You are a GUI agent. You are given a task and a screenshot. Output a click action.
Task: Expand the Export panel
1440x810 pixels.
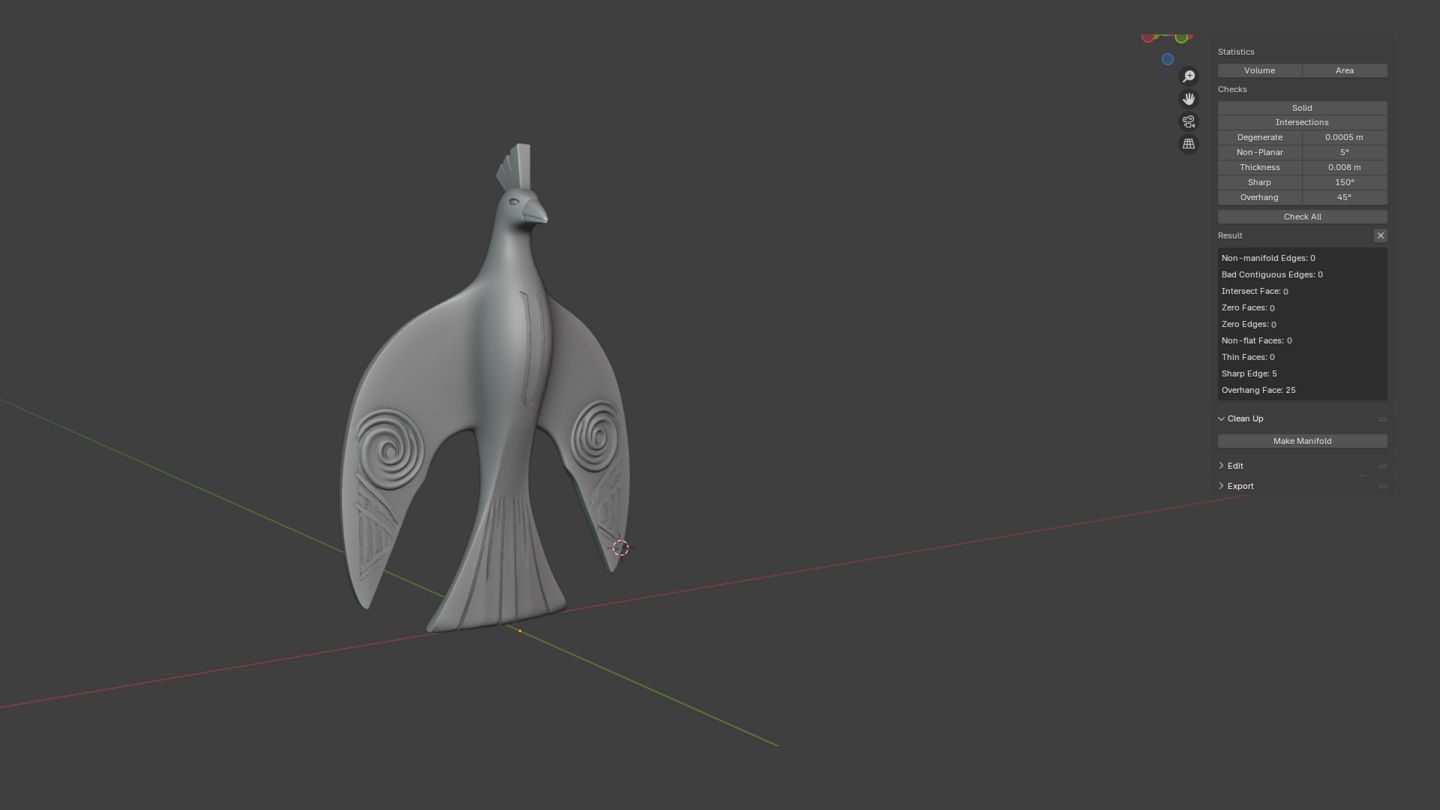coord(1222,486)
